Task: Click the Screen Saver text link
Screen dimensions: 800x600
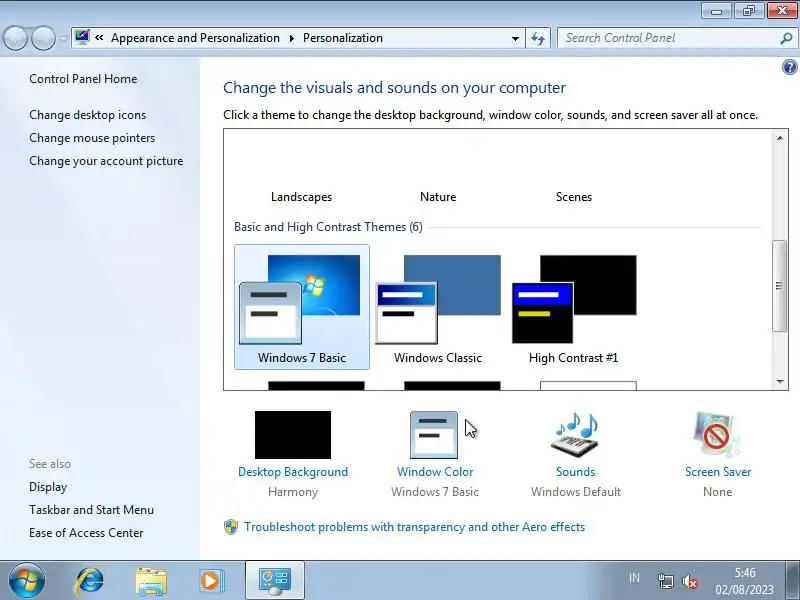Action: pos(718,472)
